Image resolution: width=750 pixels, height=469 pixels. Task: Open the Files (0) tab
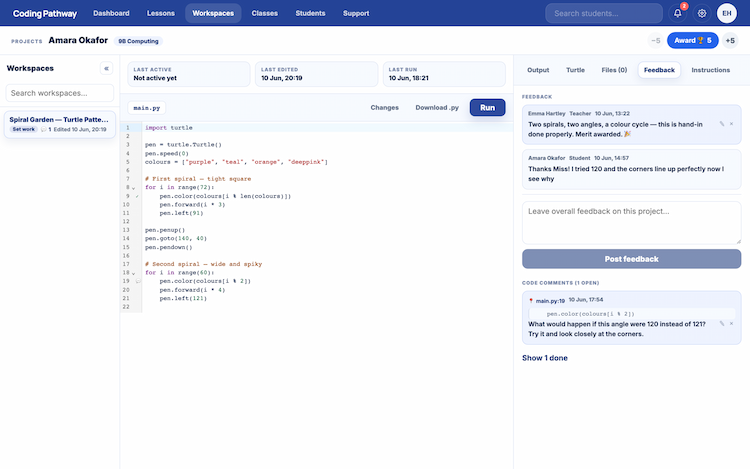tap(614, 70)
